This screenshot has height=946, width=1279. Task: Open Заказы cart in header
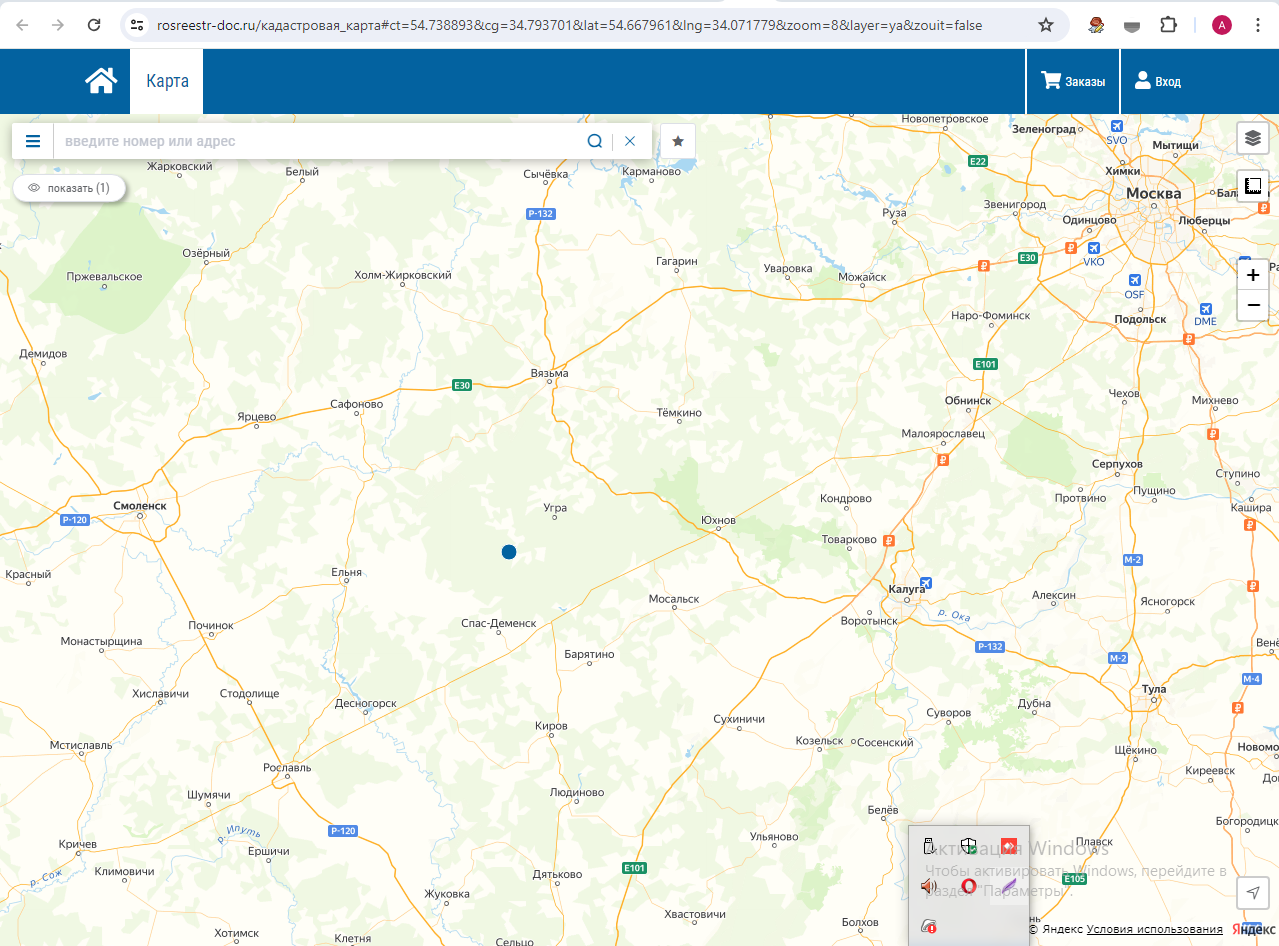1073,81
